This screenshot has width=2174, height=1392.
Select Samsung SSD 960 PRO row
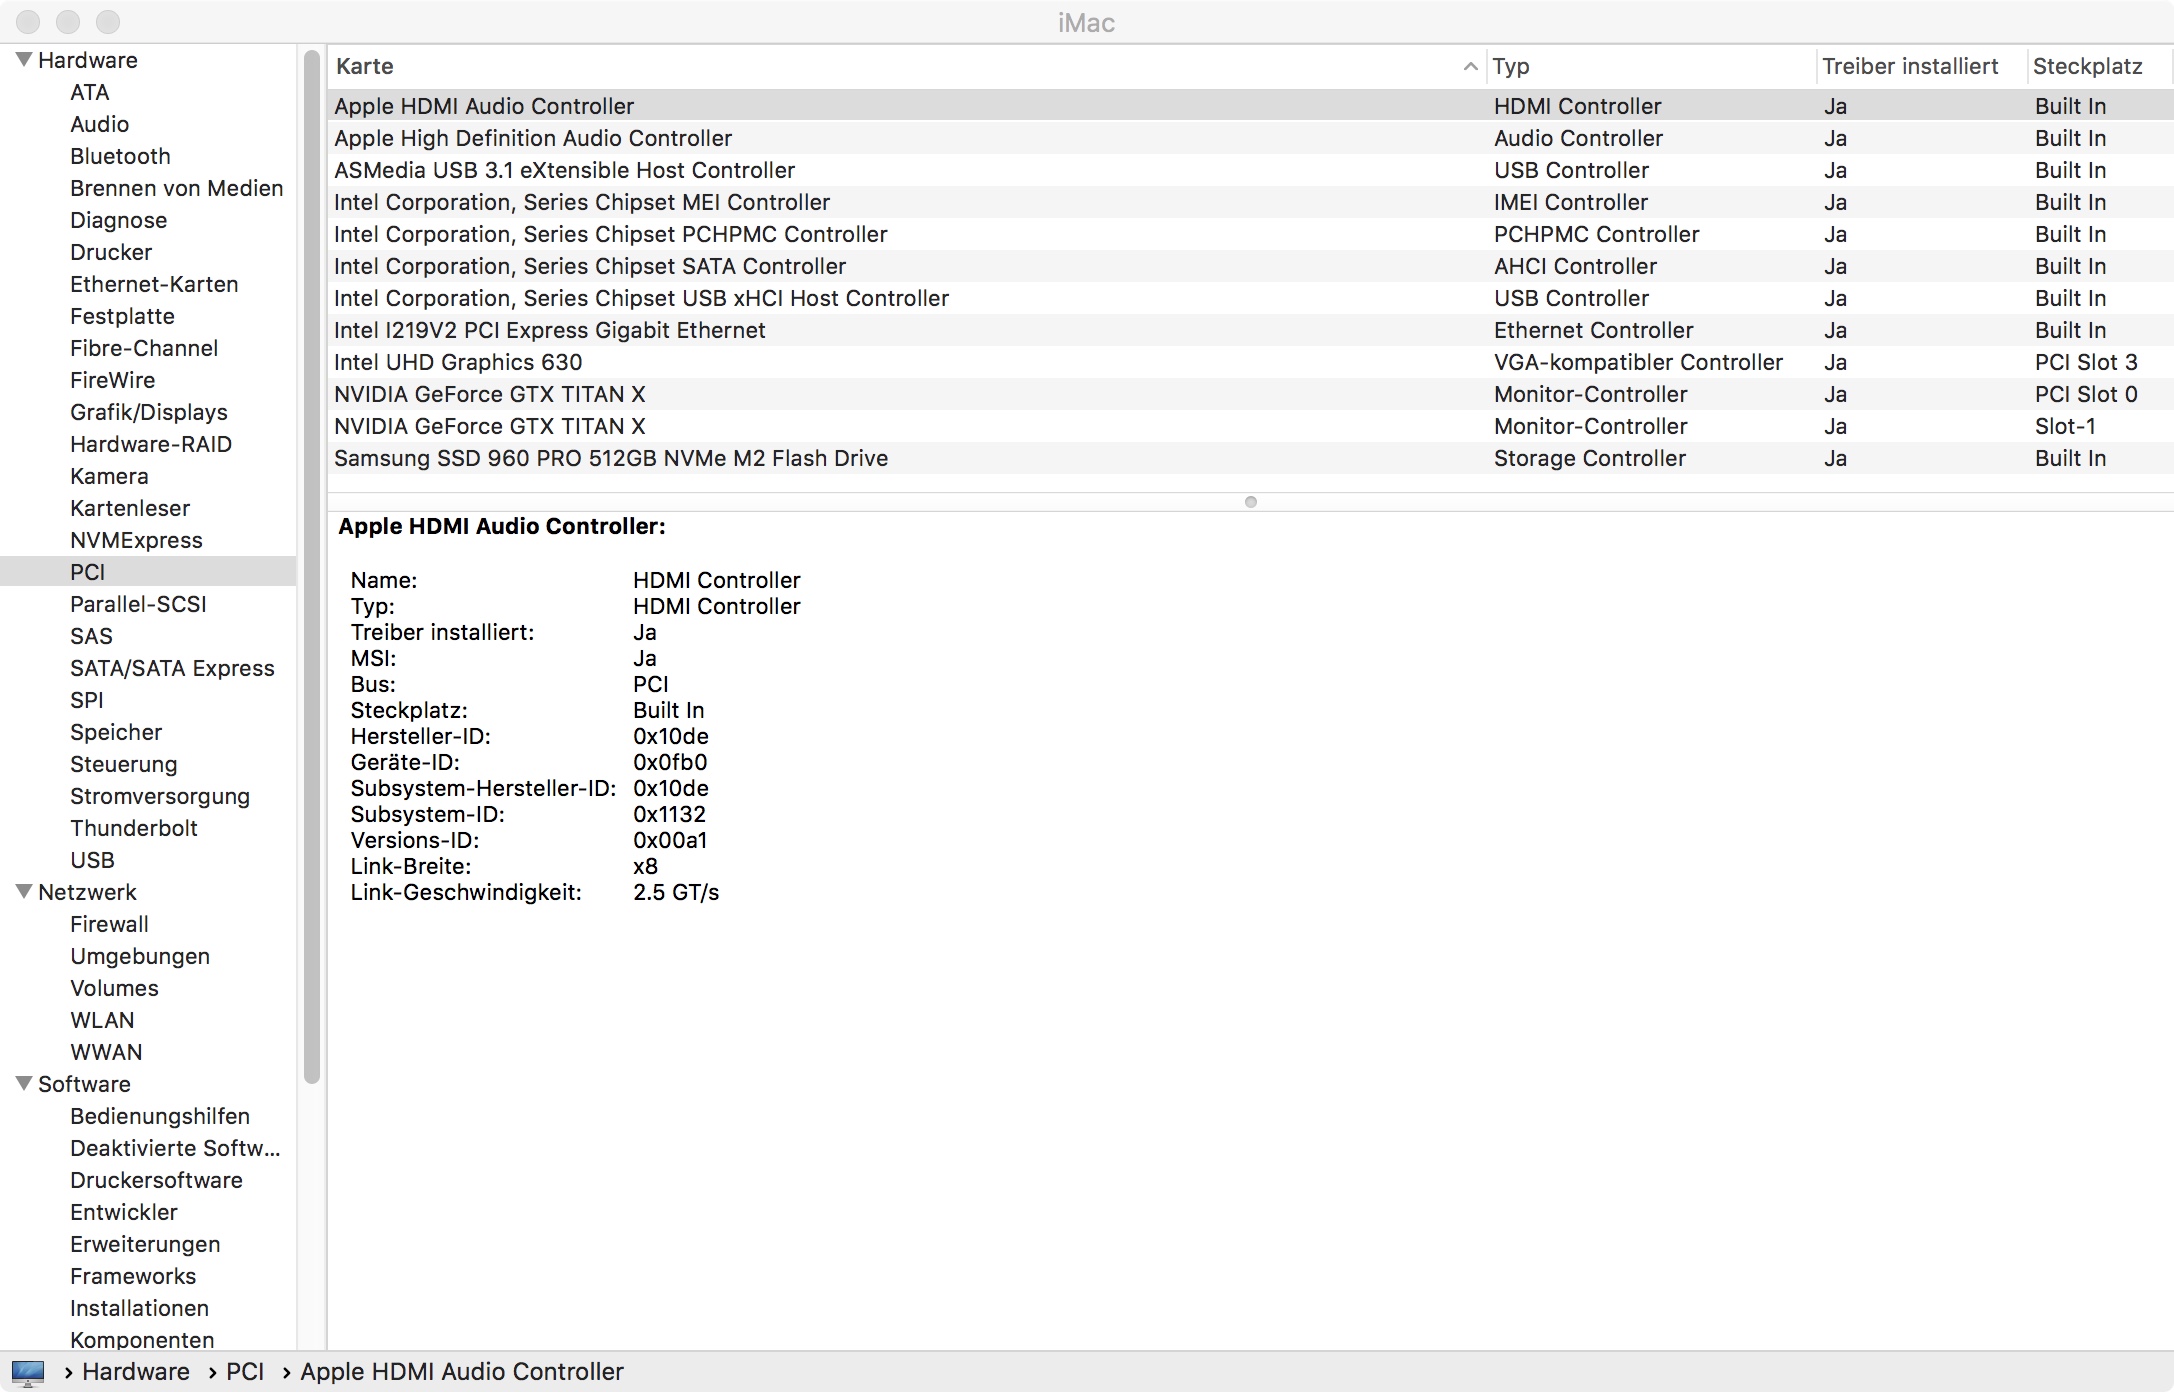coord(610,458)
